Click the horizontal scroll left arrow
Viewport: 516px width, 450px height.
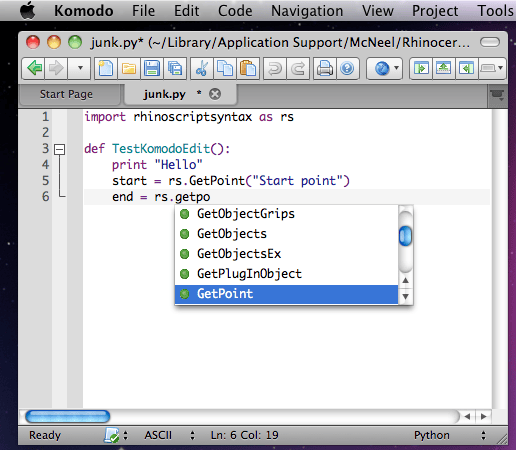point(467,416)
